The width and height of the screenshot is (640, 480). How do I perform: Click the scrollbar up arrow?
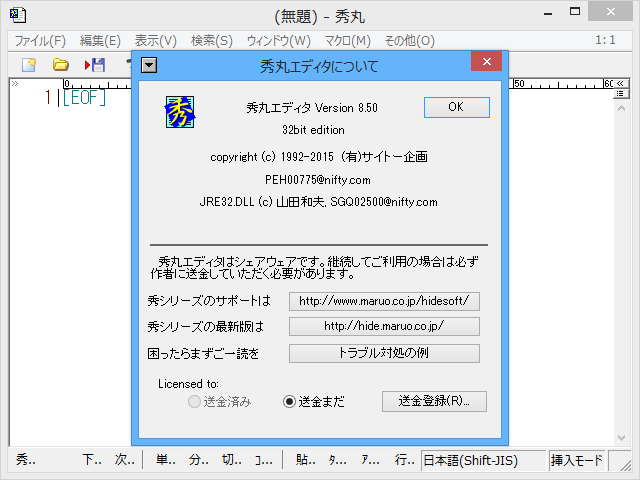(x=621, y=109)
